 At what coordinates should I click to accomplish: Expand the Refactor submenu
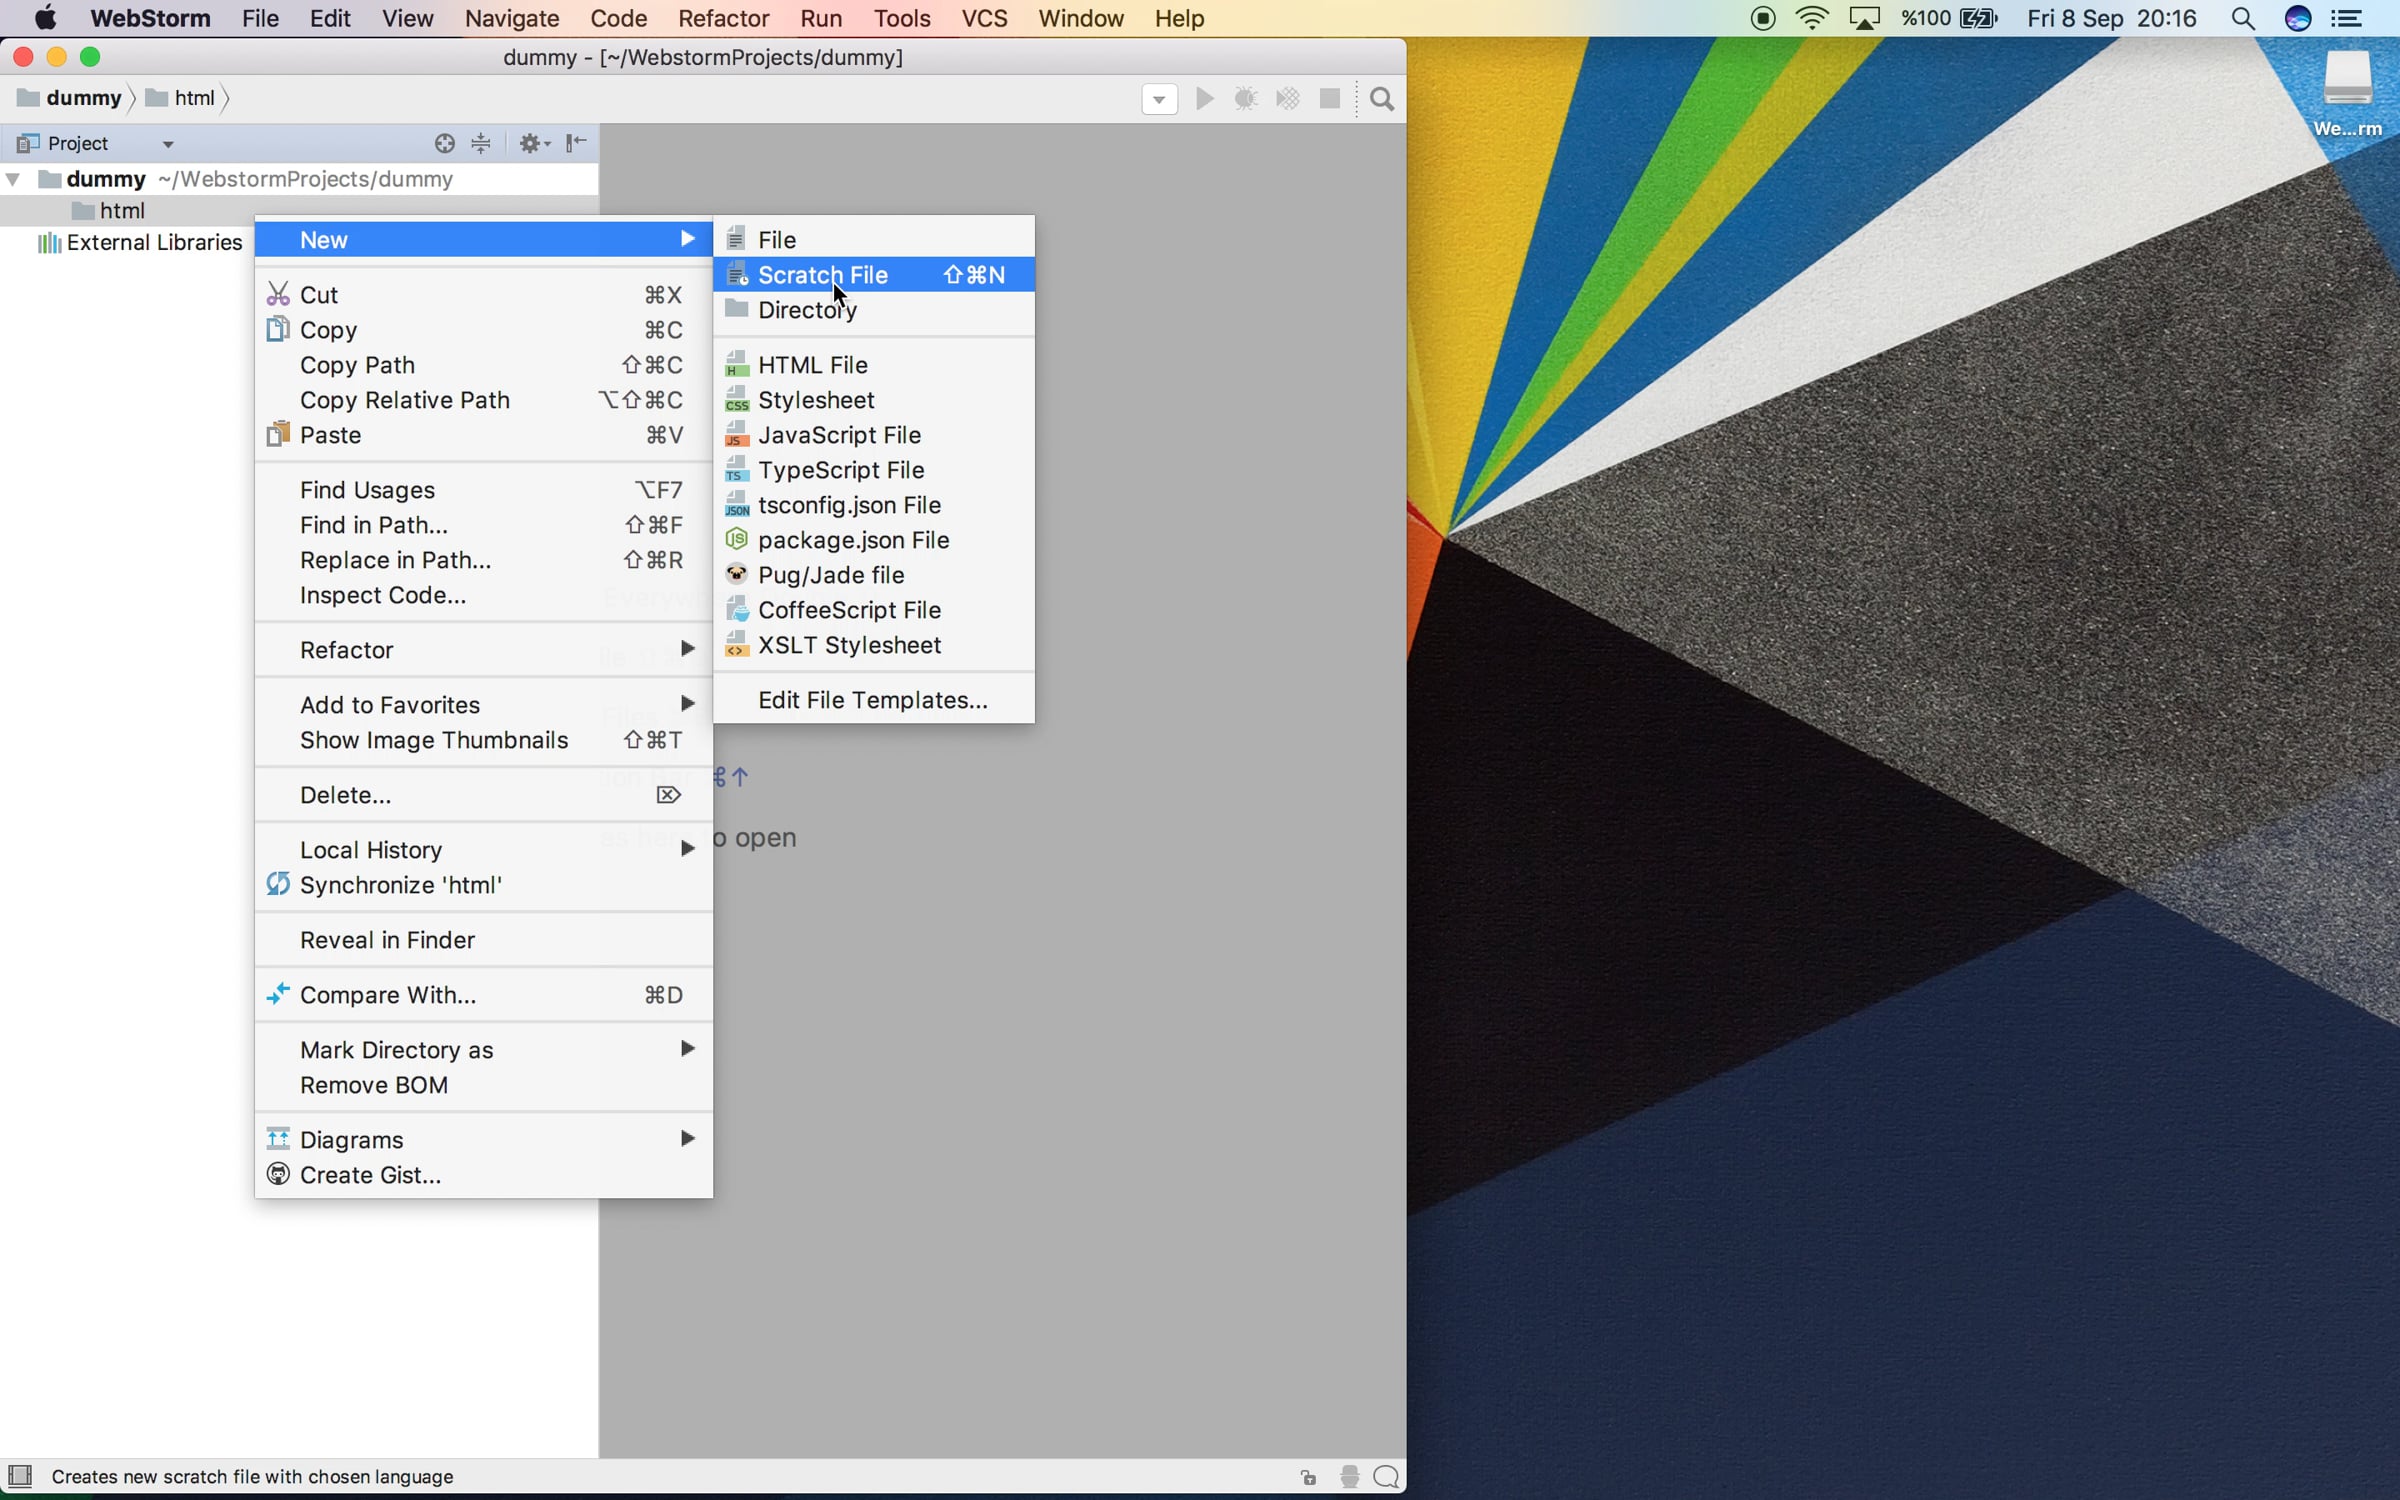[x=484, y=650]
